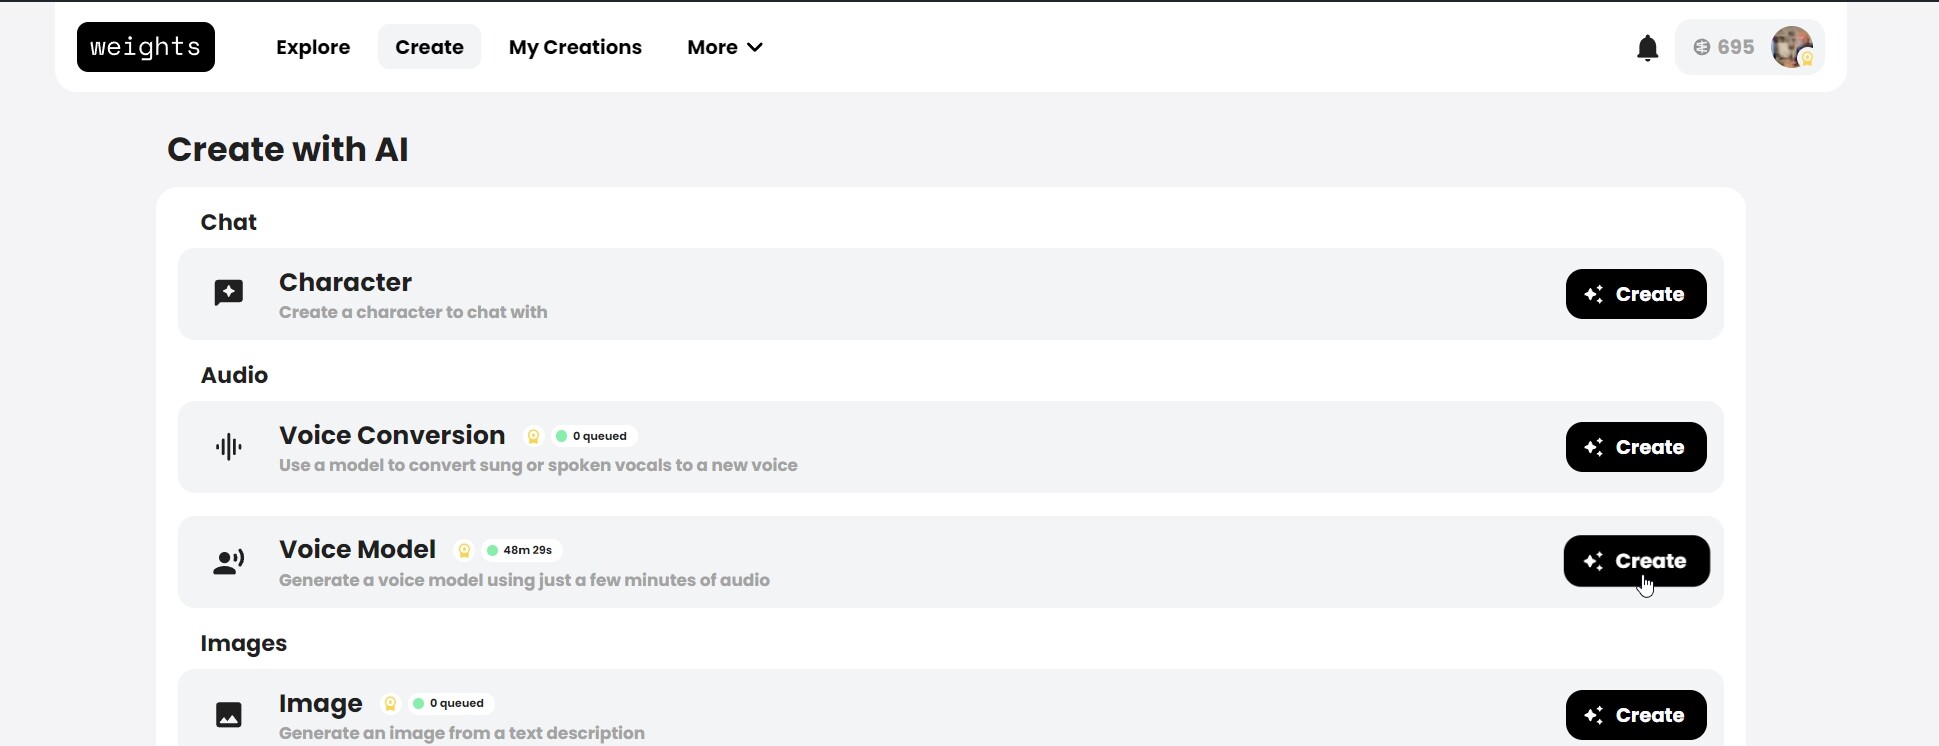This screenshot has height=746, width=1939.
Task: Go to the Explore tab
Action: (313, 47)
